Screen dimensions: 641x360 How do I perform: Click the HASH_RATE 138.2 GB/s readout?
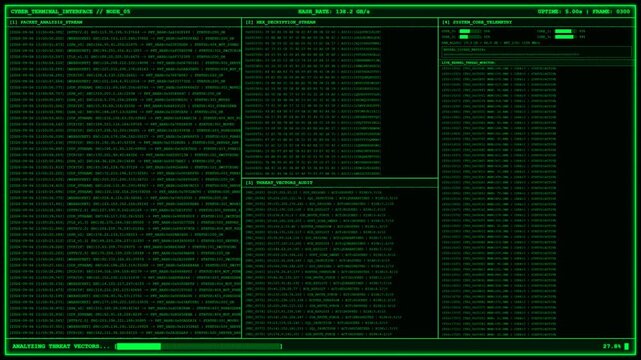point(334,11)
